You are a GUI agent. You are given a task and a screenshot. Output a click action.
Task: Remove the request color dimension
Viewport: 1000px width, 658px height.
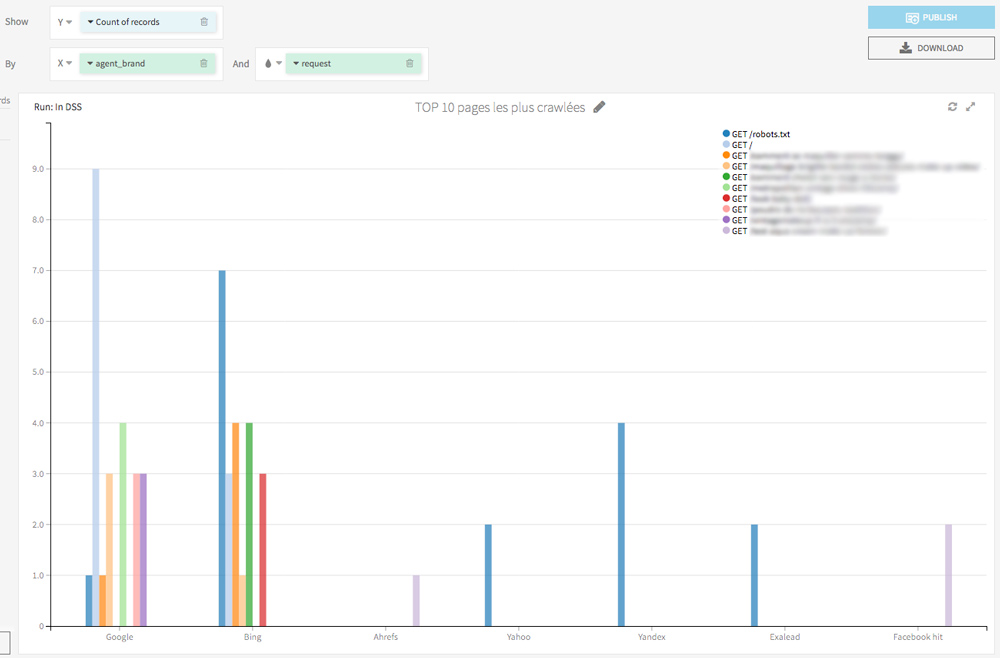pos(409,63)
